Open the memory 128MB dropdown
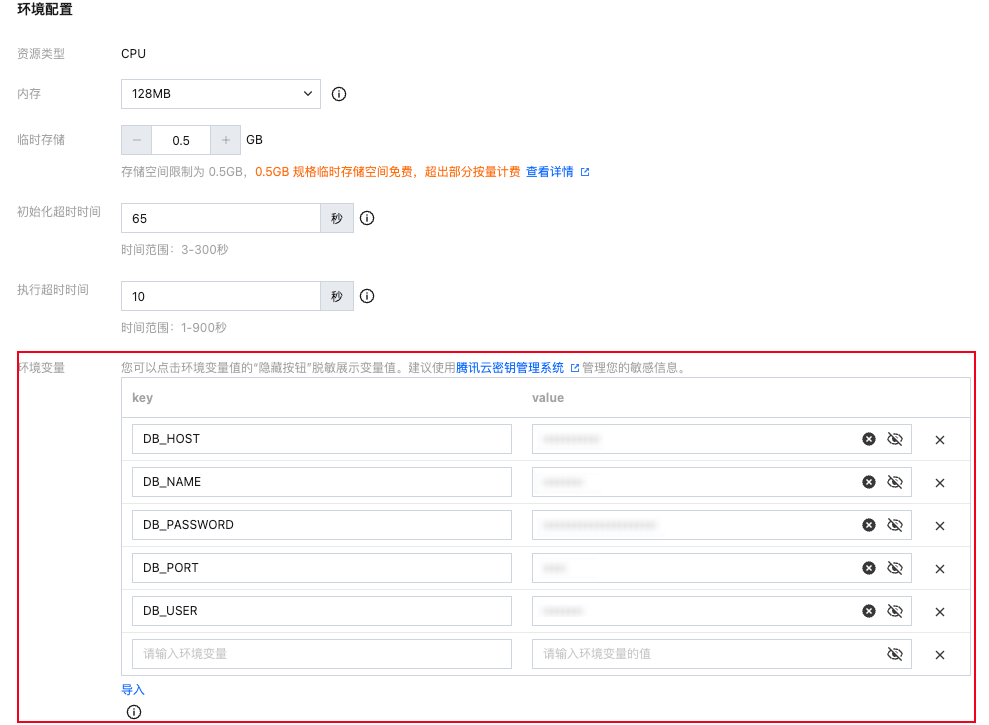Screen dimensions: 989x725 (x=221, y=94)
